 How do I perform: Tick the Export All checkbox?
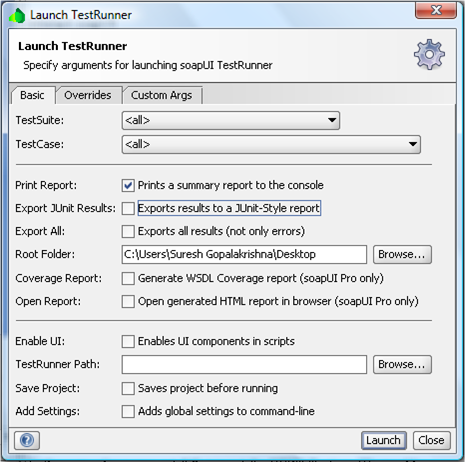click(x=128, y=231)
